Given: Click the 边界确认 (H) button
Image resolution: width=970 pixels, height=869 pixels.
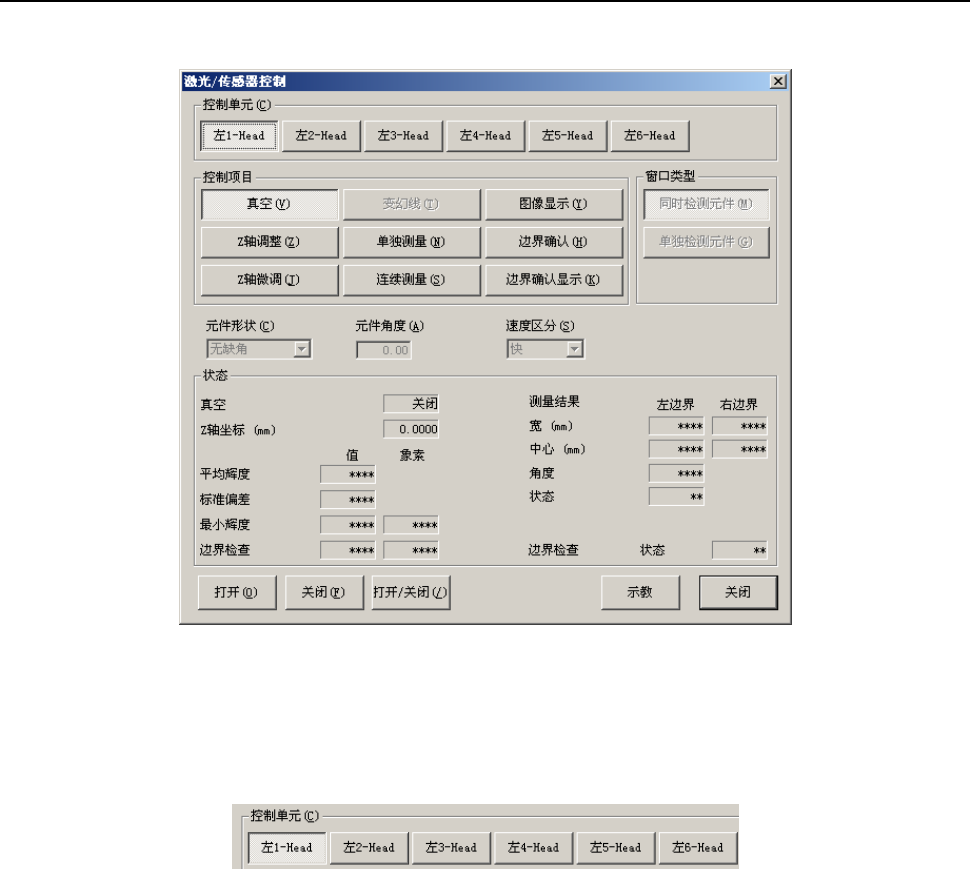Looking at the screenshot, I should tap(554, 242).
